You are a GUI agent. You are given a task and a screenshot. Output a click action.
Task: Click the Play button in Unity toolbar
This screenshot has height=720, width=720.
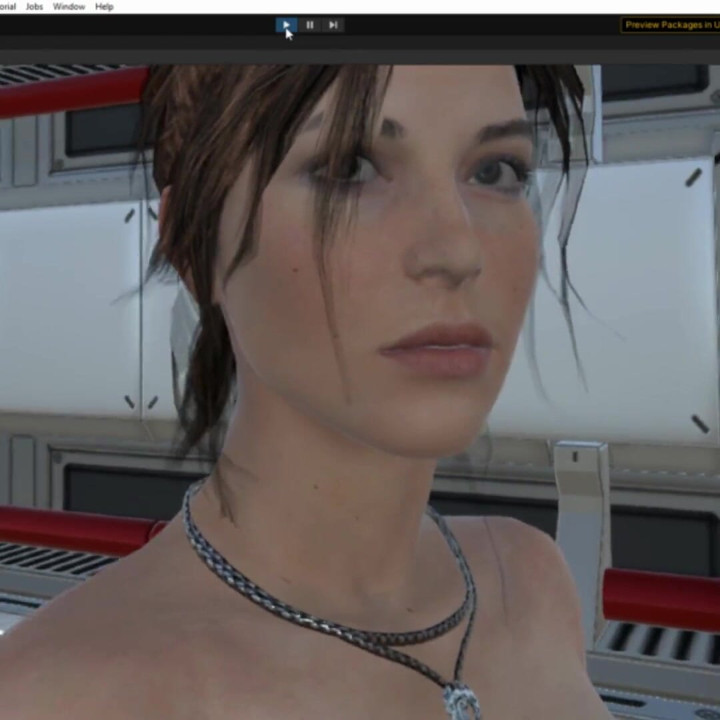(286, 25)
